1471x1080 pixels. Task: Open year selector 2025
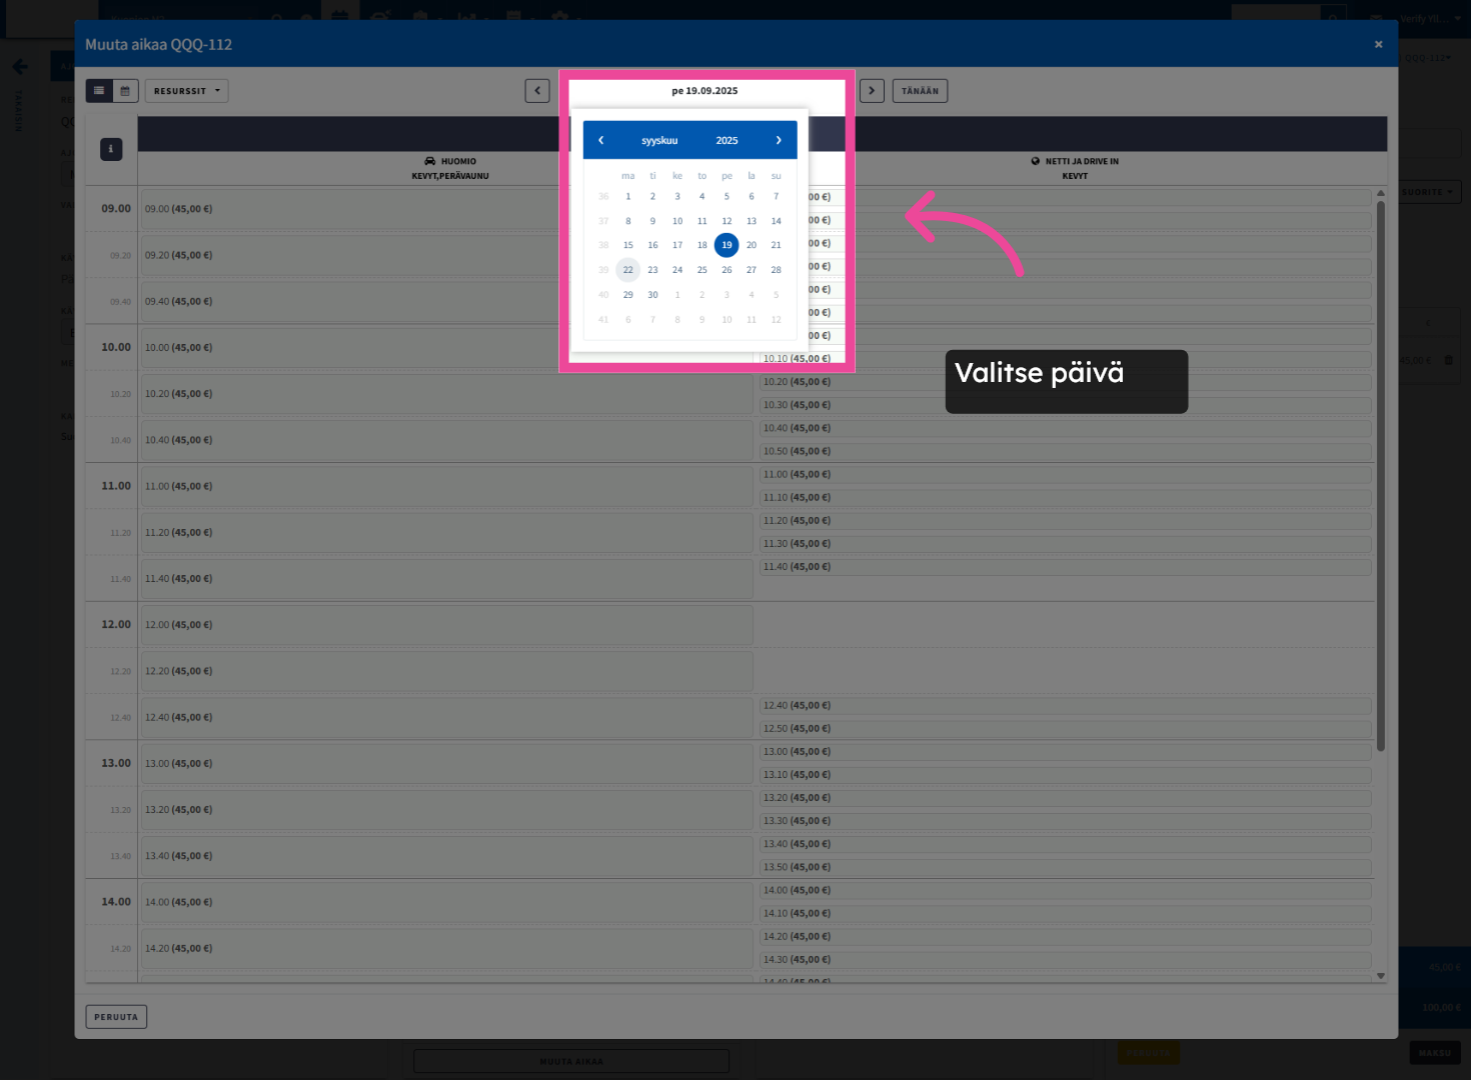point(727,140)
